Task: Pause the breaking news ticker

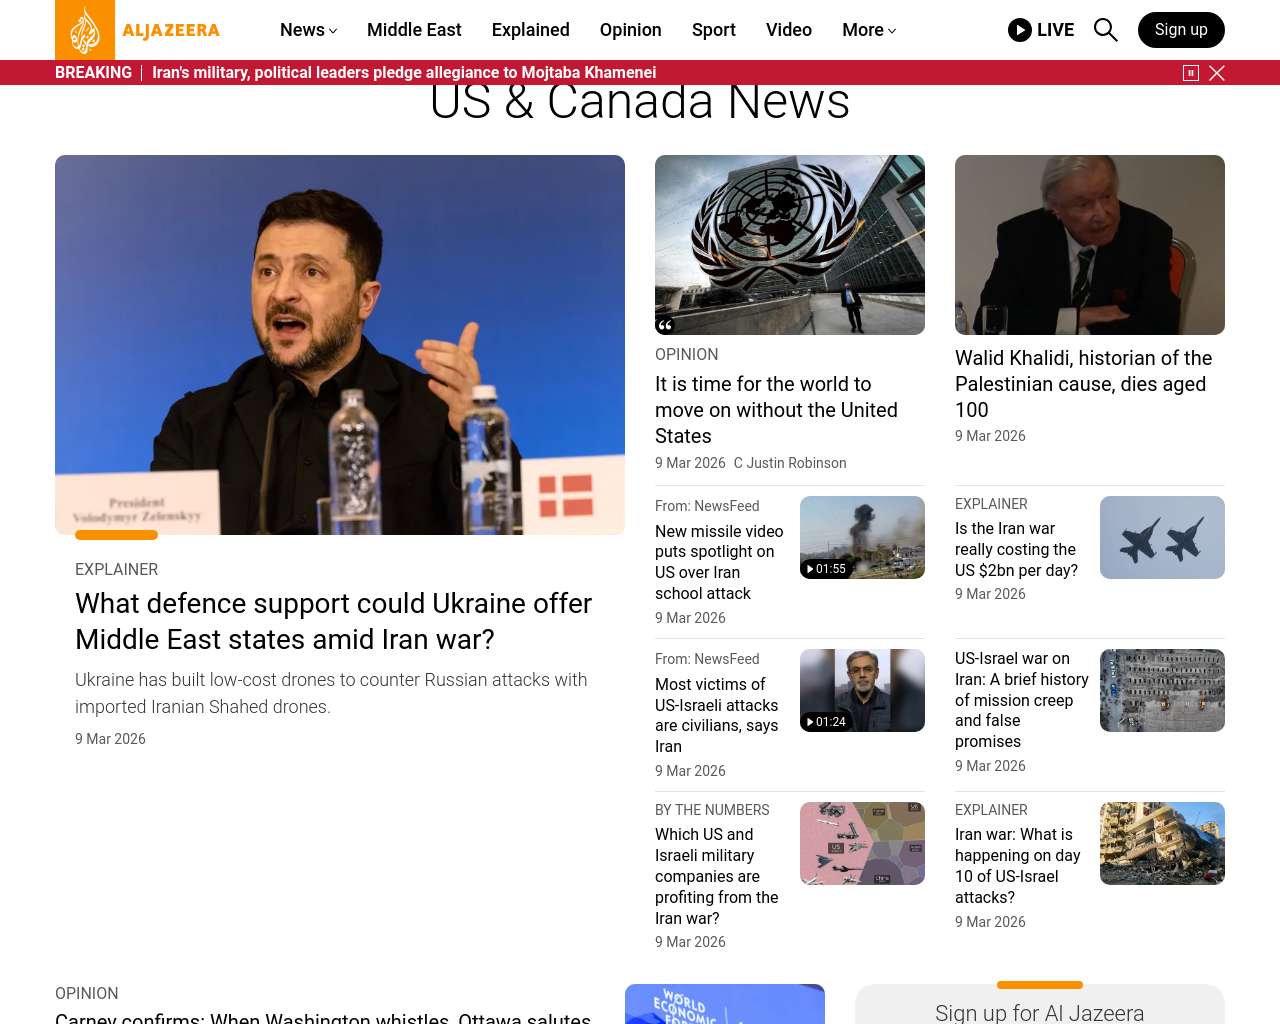Action: 1190,73
